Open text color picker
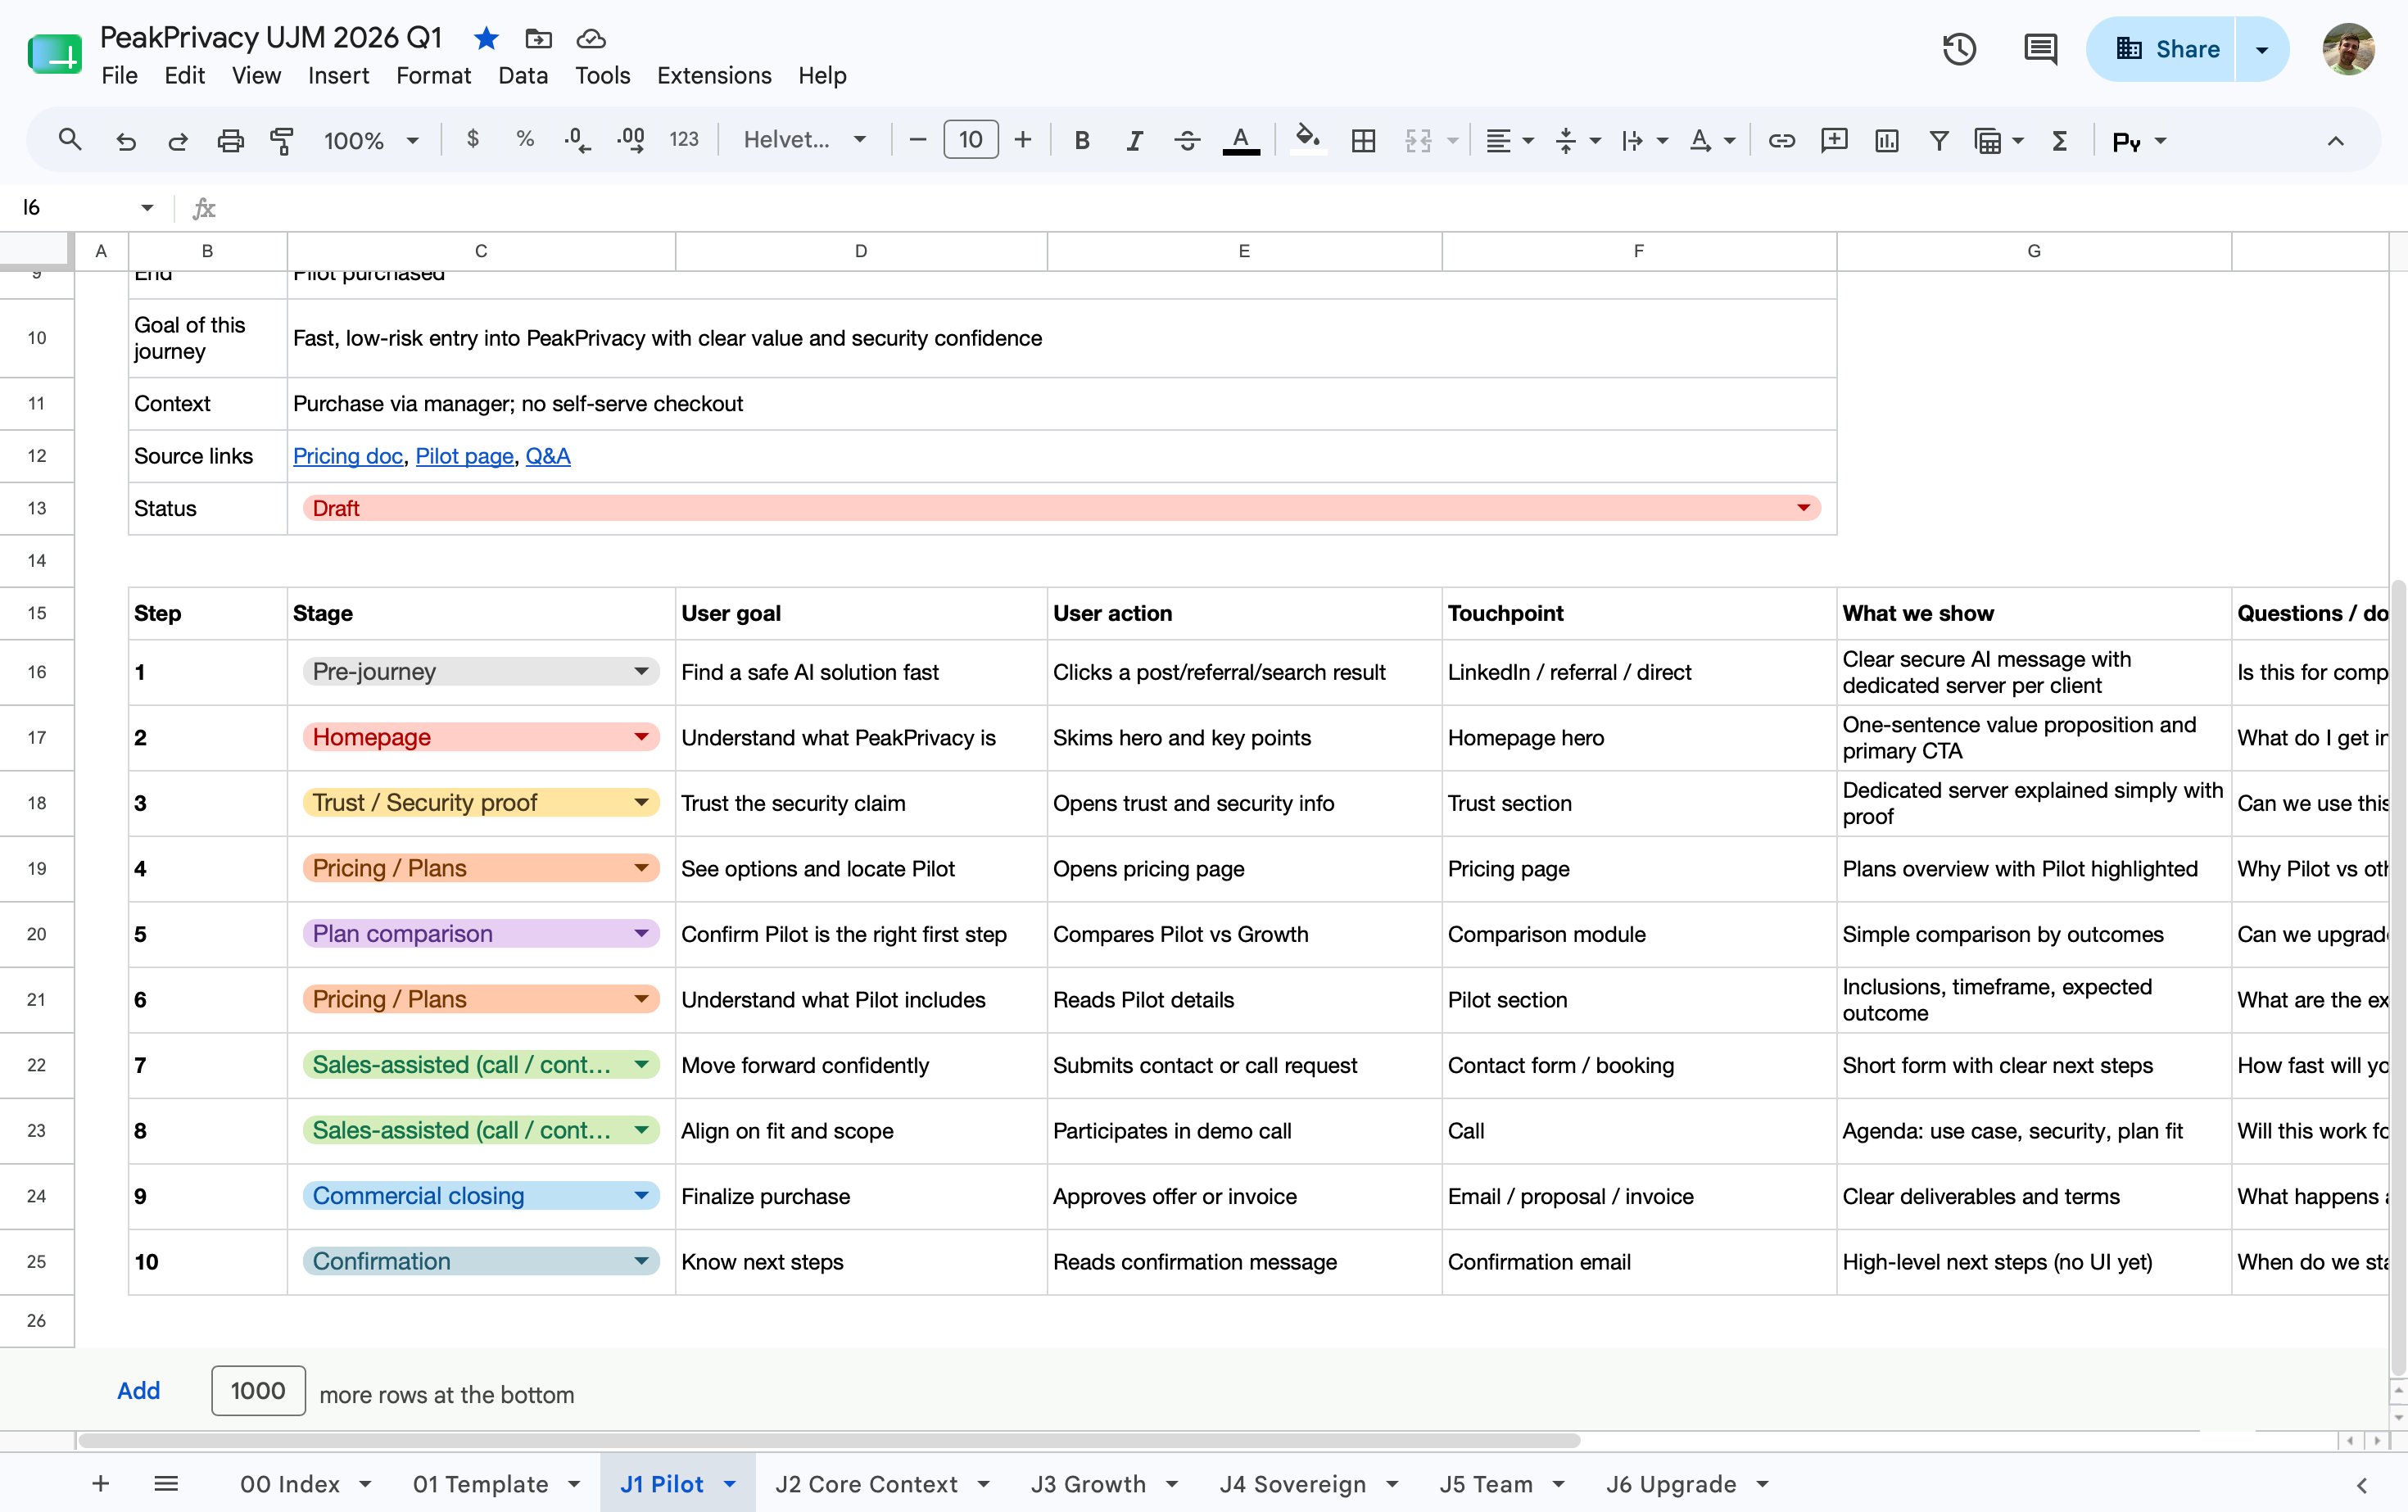2408x1512 pixels. coord(1241,141)
